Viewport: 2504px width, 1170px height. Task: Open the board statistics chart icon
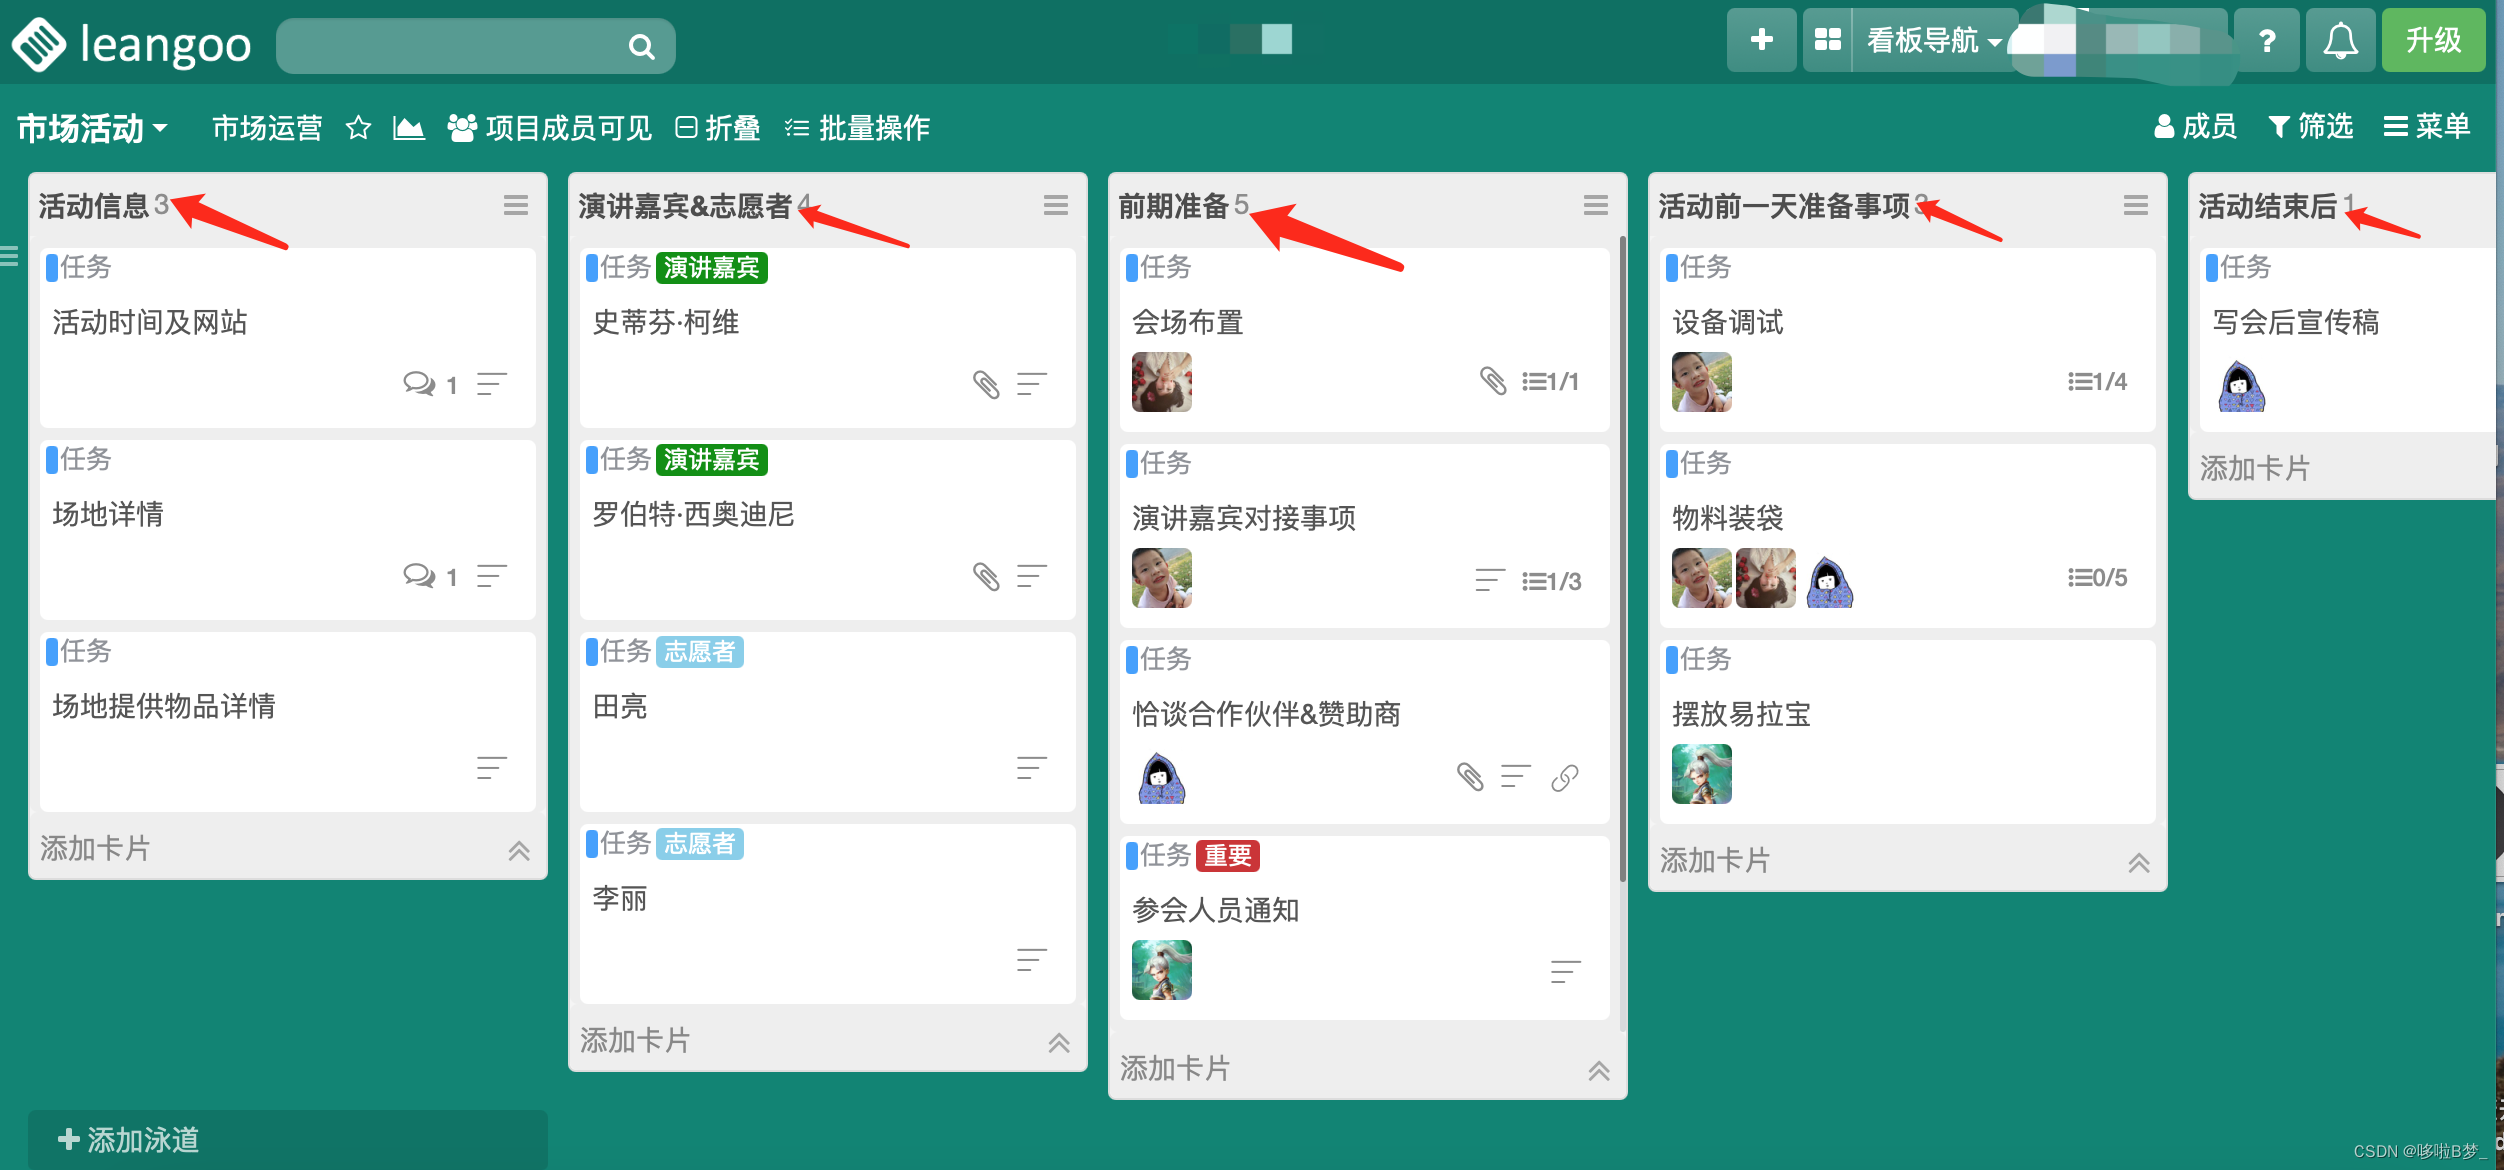408,128
